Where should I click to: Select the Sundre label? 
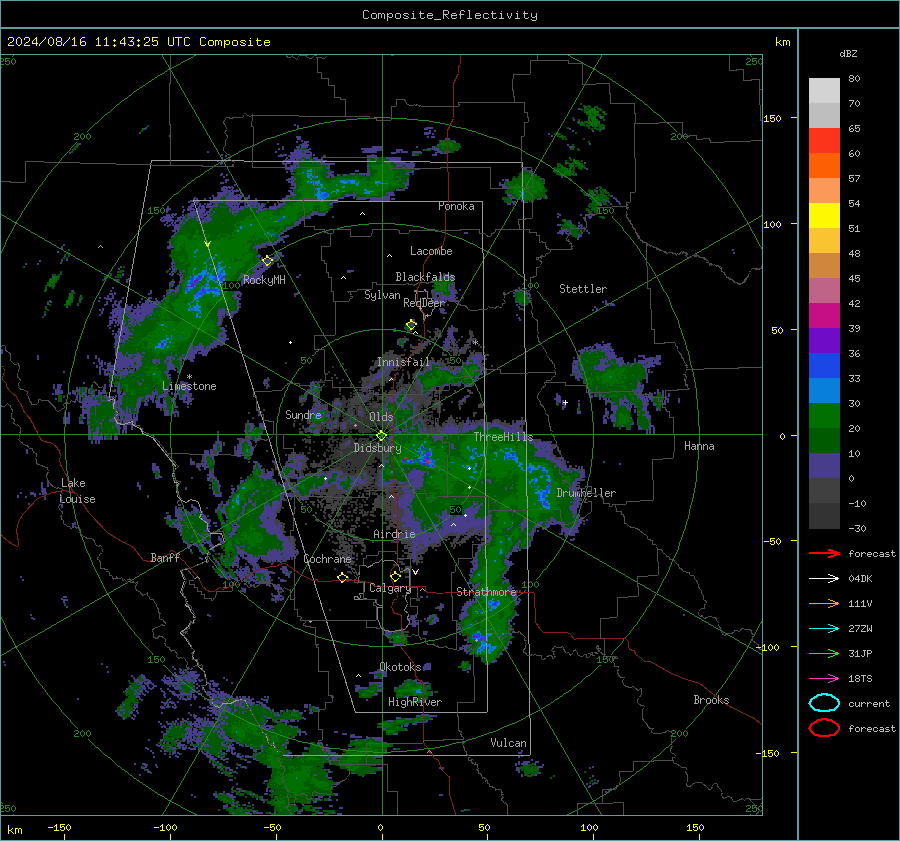pos(303,414)
